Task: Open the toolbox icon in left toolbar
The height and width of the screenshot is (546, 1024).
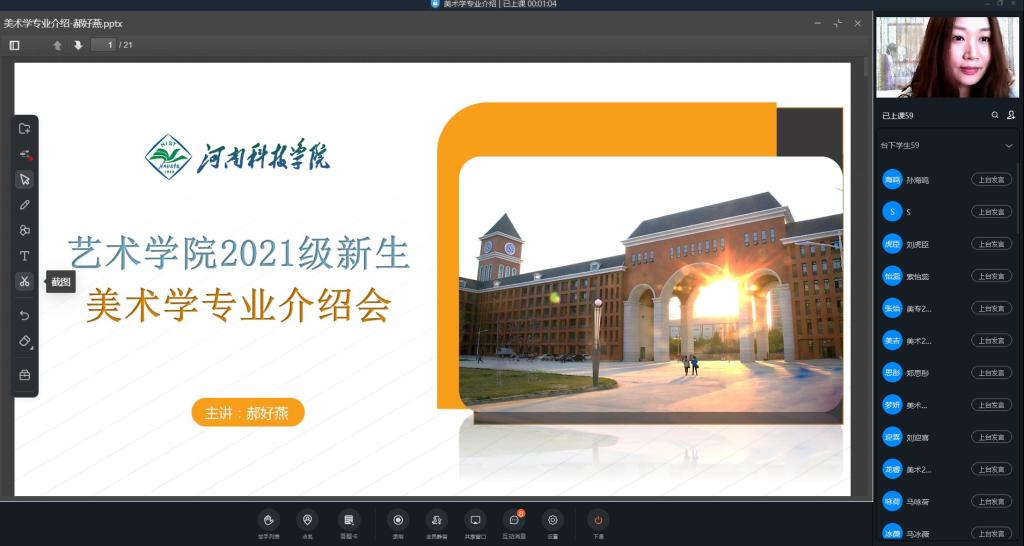Action: pyautogui.click(x=25, y=375)
